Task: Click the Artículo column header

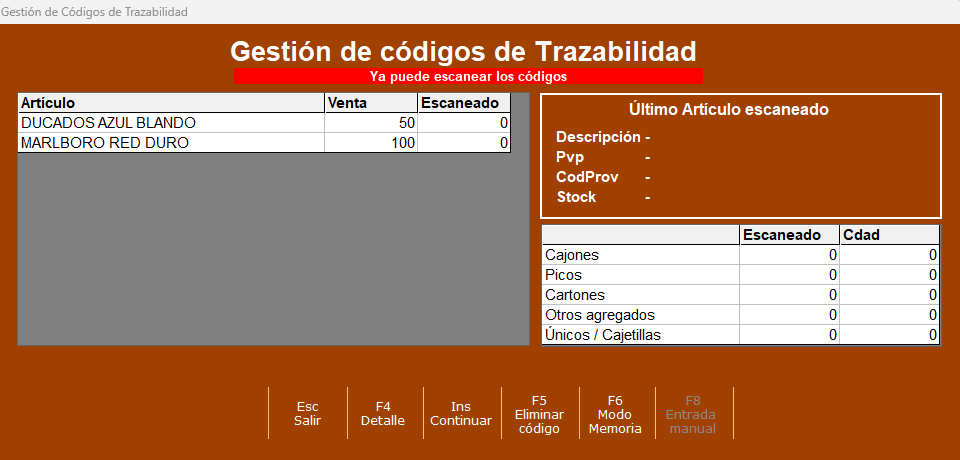Action: pyautogui.click(x=171, y=103)
